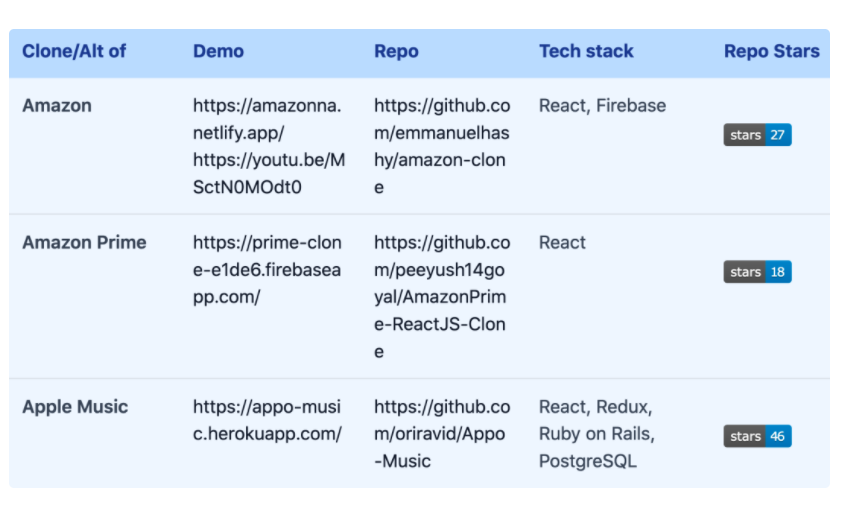The image size is (857, 507).
Task: Click the stars 46 badge for Apple Music
Action: tap(757, 436)
